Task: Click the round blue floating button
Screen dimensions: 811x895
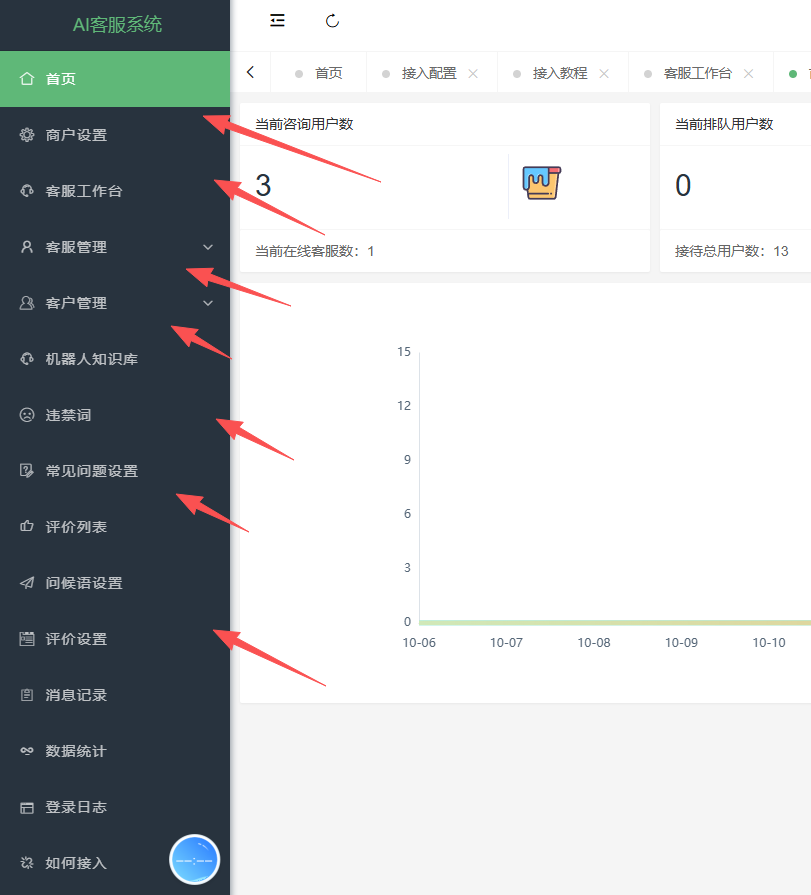Action: tap(194, 859)
